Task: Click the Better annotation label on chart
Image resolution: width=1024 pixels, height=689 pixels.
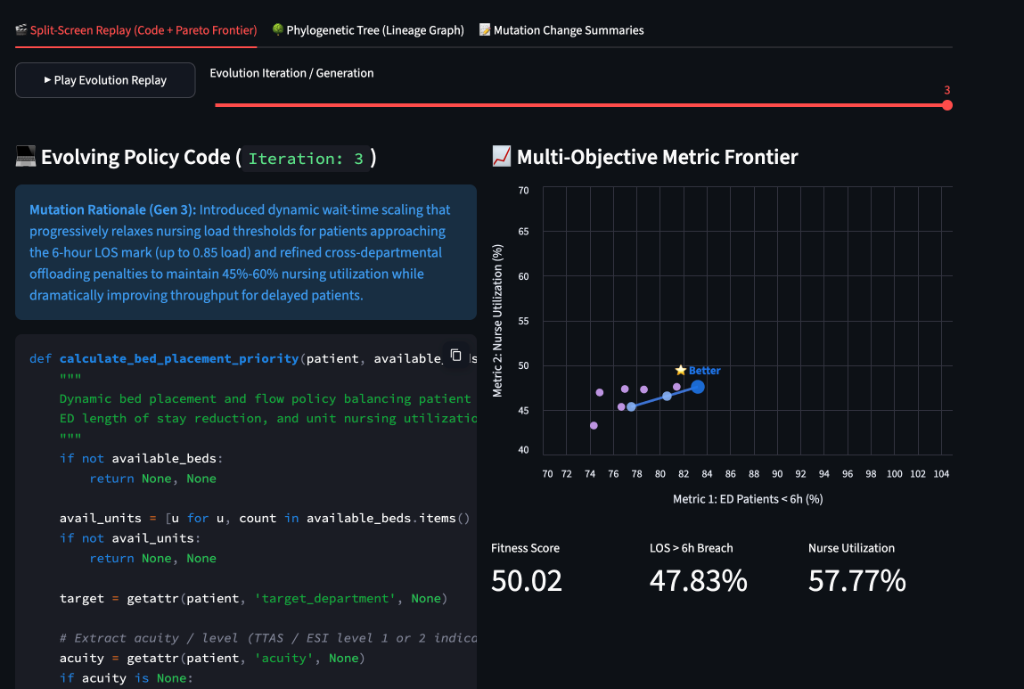Action: tap(705, 370)
